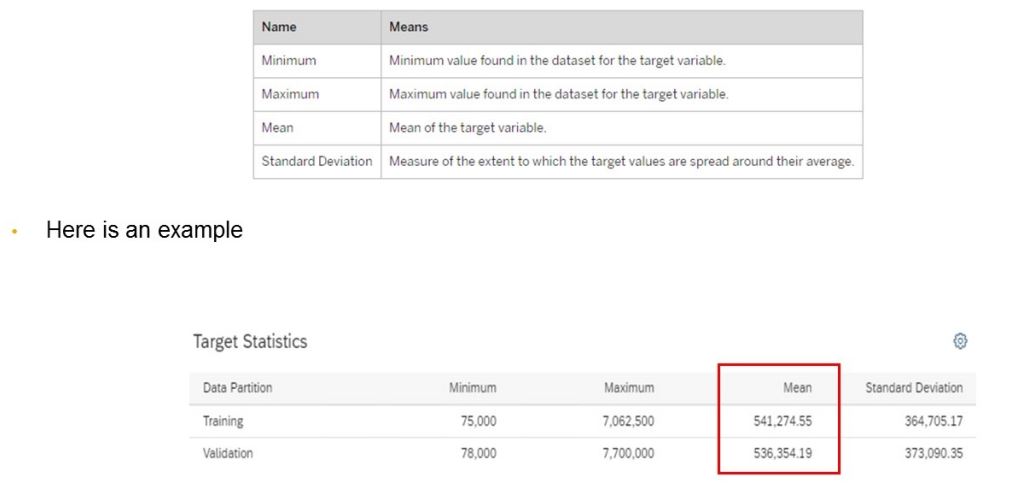The image size is (1021, 485).
Task: Click the Name header in definitions table
Action: point(279,27)
